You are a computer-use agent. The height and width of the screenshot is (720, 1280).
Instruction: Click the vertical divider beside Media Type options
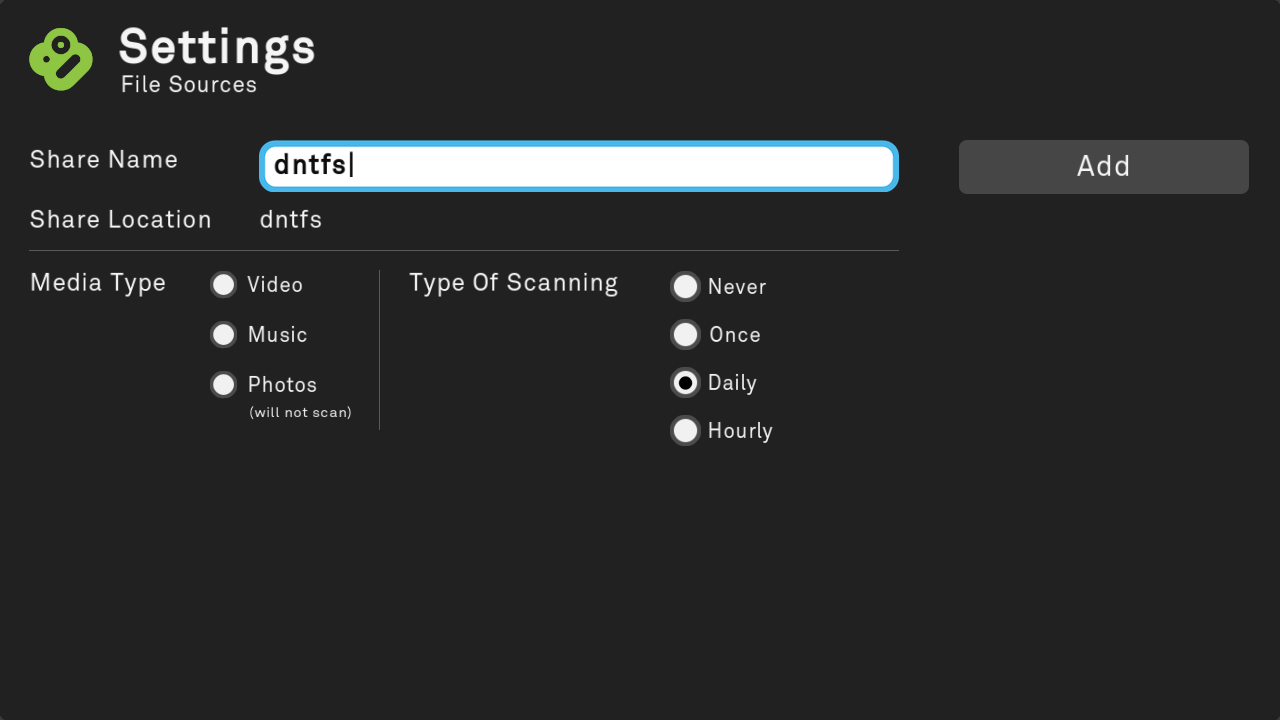pyautogui.click(x=380, y=350)
